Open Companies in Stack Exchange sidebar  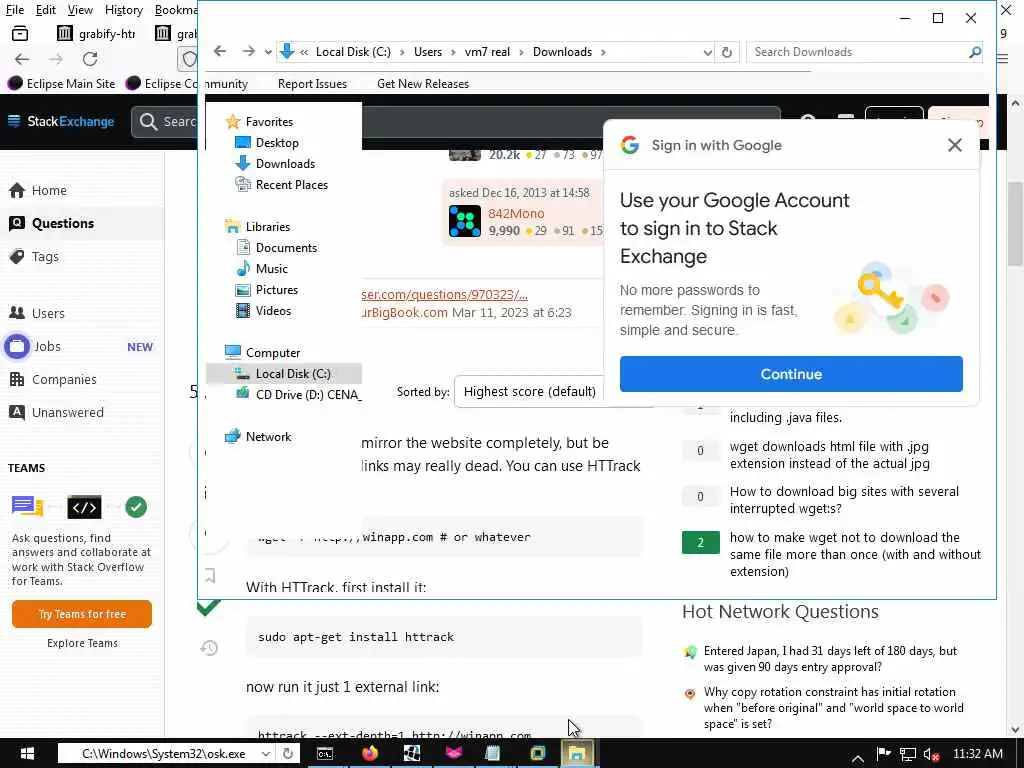(53, 379)
